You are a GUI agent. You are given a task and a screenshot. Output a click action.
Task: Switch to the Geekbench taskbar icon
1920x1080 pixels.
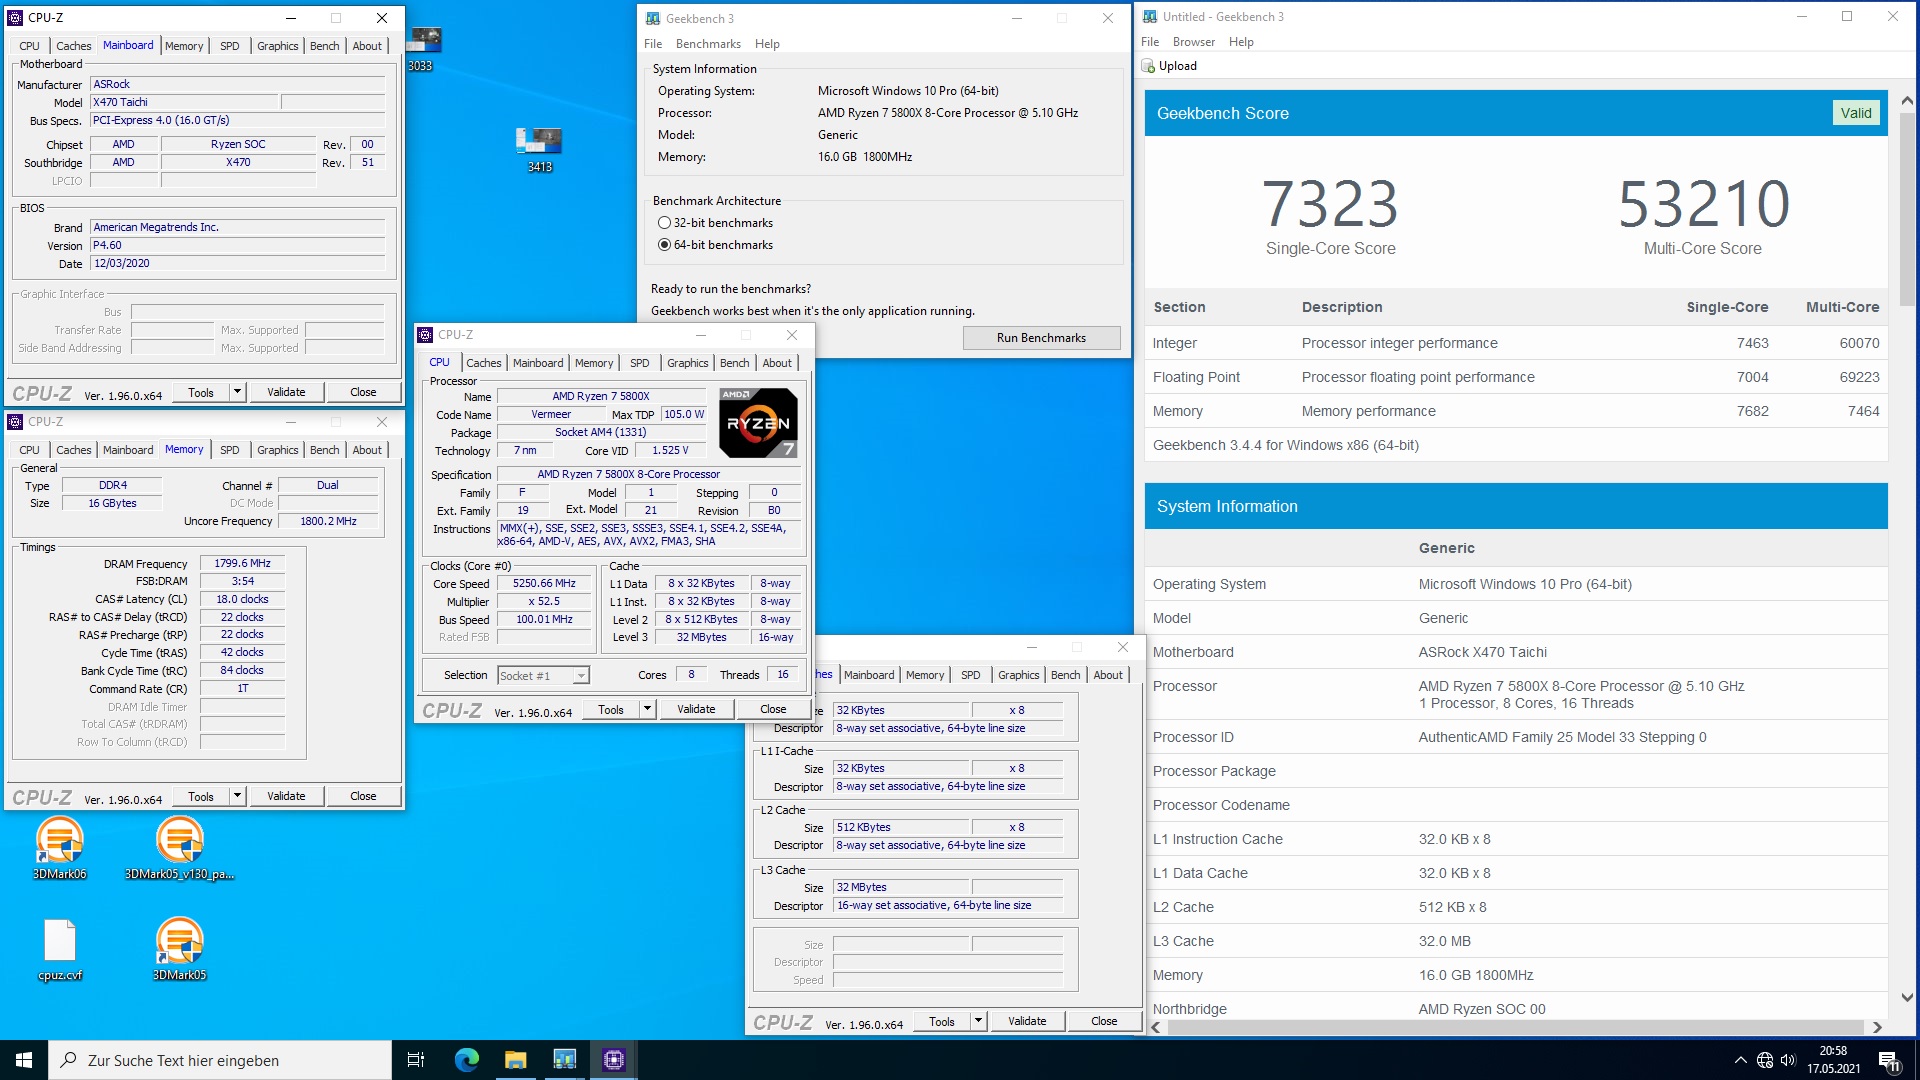click(x=564, y=1060)
